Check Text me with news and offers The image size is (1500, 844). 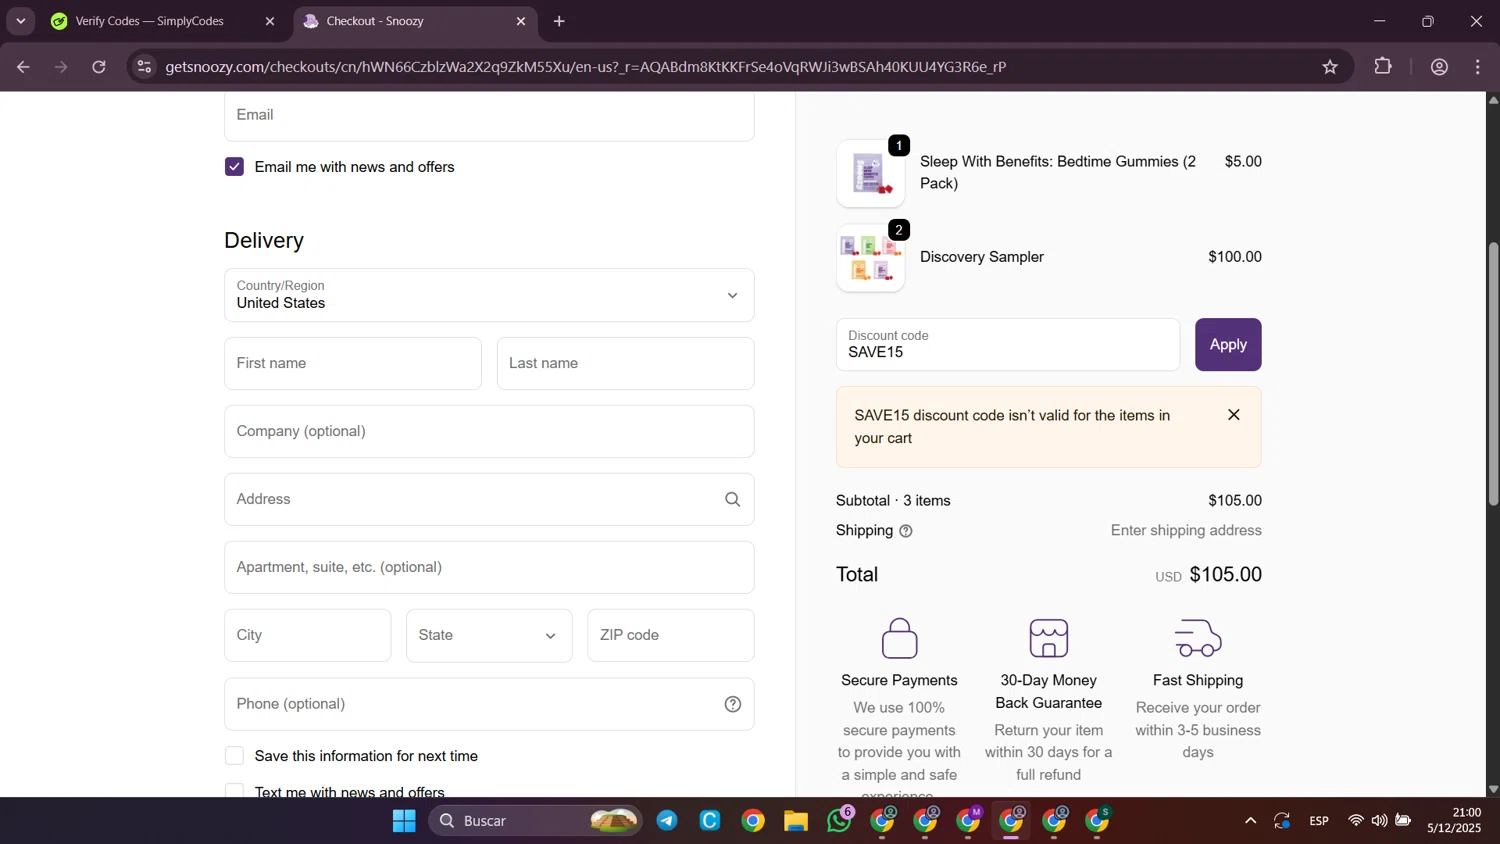pos(234,792)
